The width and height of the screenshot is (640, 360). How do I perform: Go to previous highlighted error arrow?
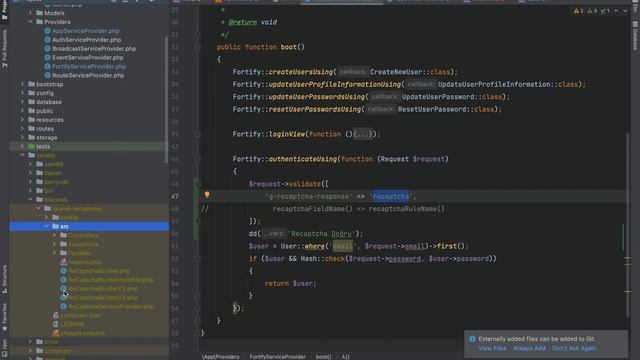pos(616,11)
